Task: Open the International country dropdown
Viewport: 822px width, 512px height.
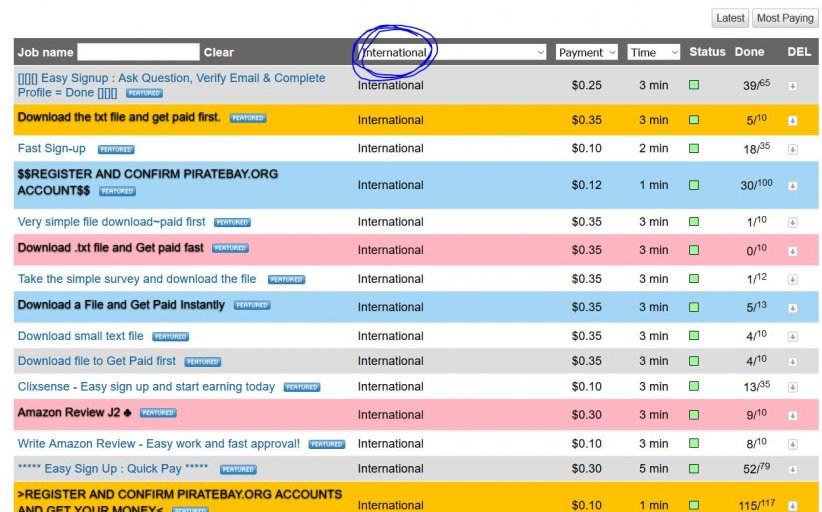Action: click(452, 52)
